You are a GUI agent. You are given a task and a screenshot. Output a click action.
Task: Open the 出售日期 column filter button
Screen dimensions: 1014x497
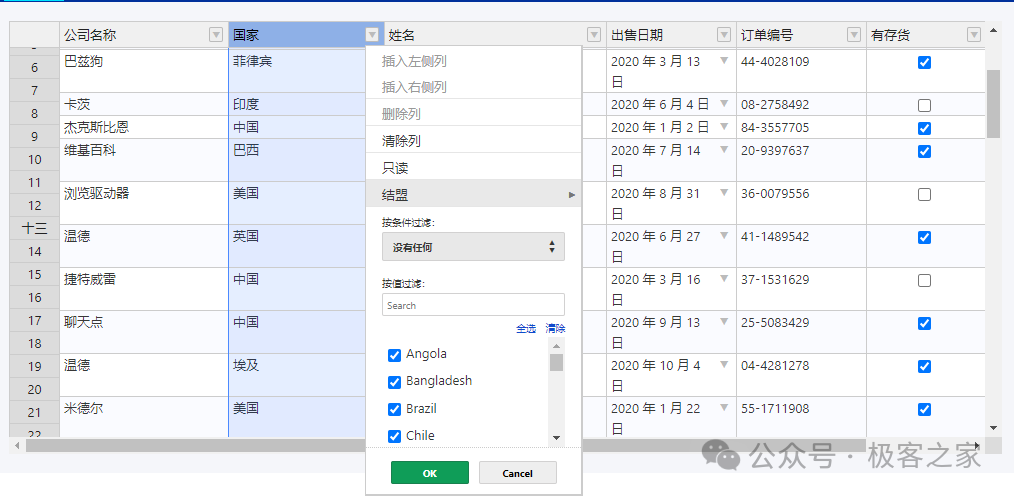click(x=724, y=35)
